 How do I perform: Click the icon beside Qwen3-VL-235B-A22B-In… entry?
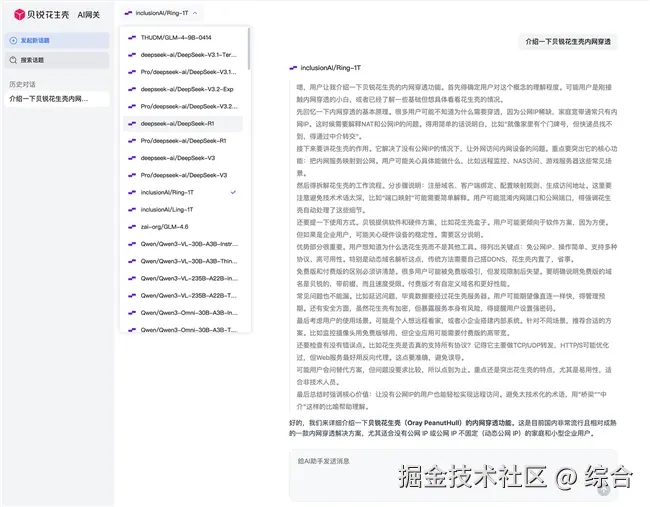coord(132,278)
